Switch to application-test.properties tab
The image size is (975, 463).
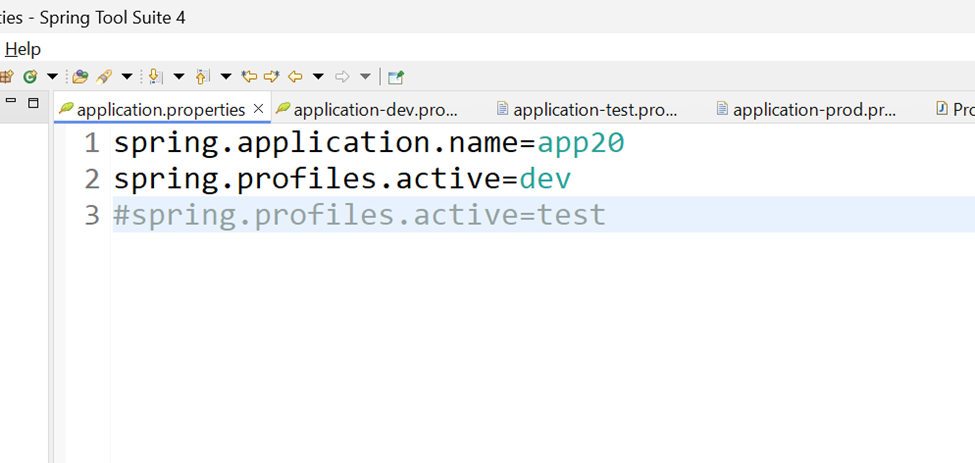click(586, 110)
